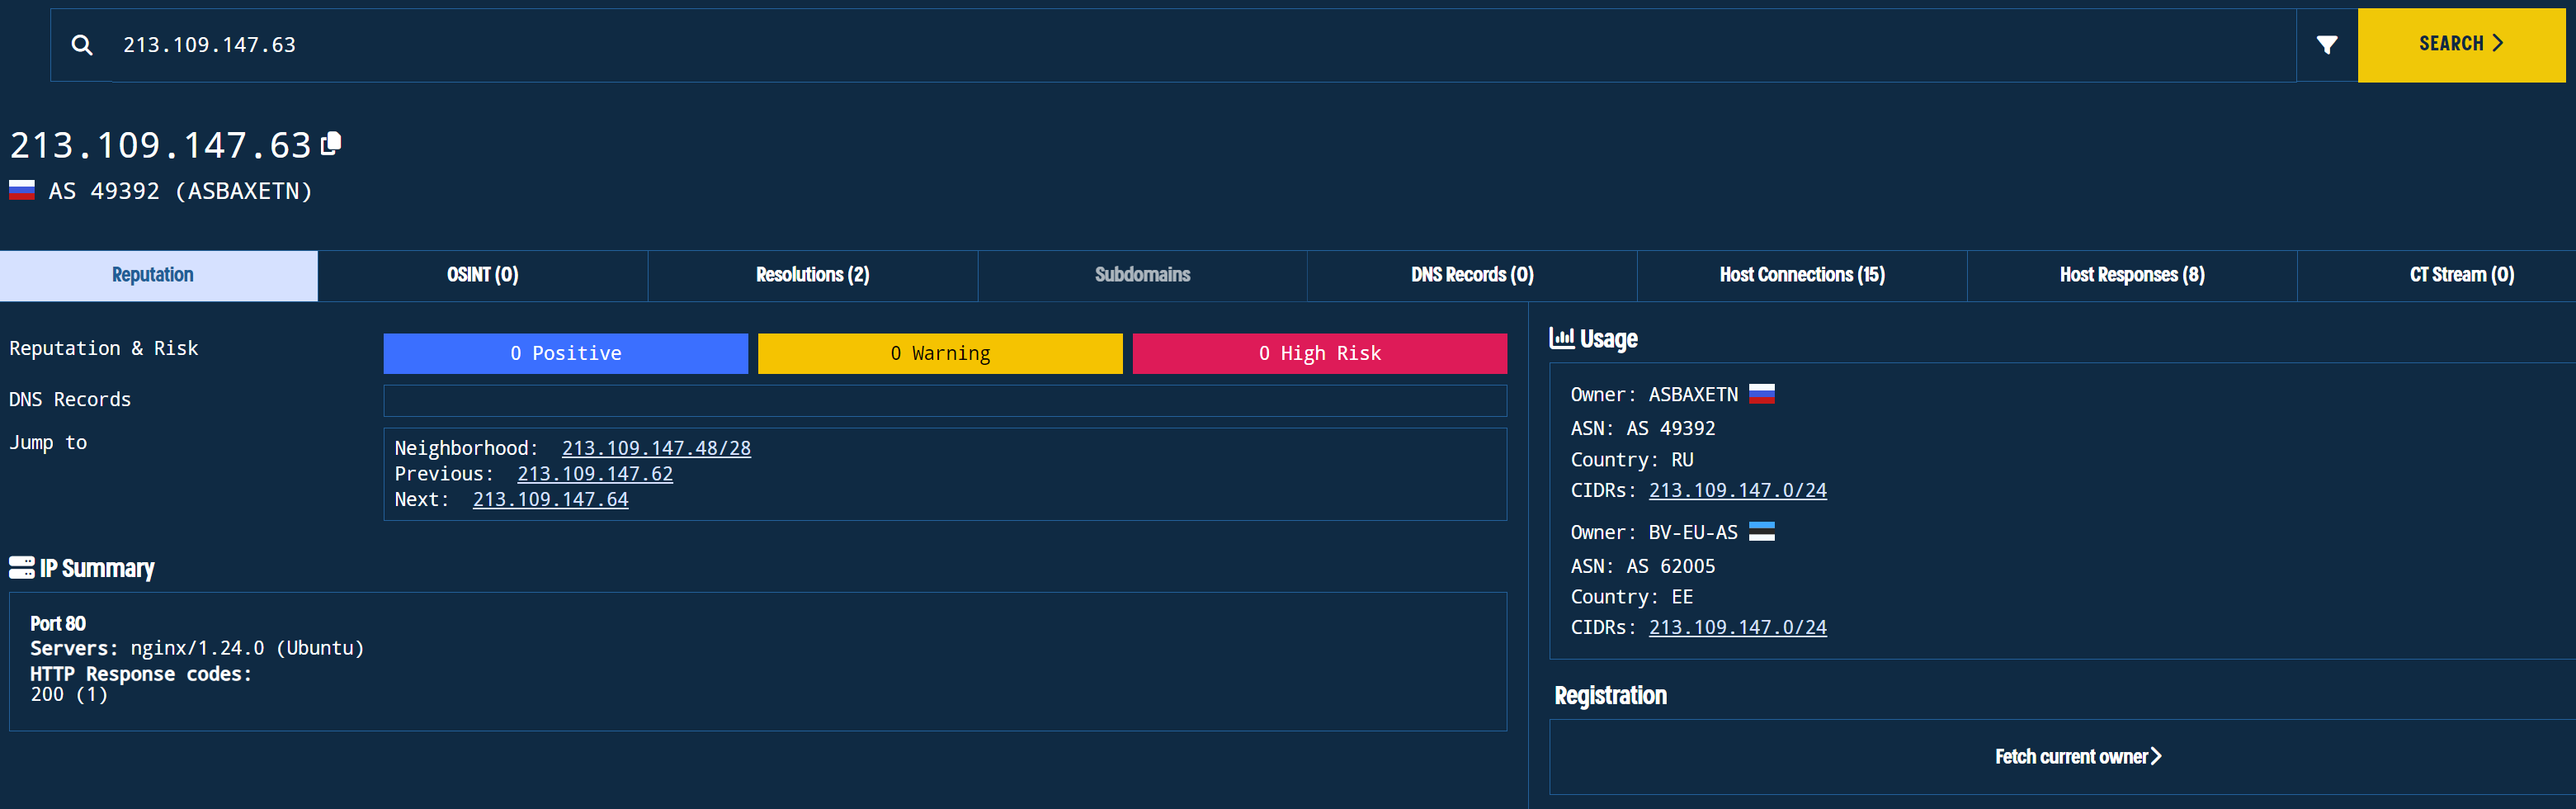This screenshot has width=2576, height=809.
Task: Click the Reputation & Risk label
Action: coord(104,348)
